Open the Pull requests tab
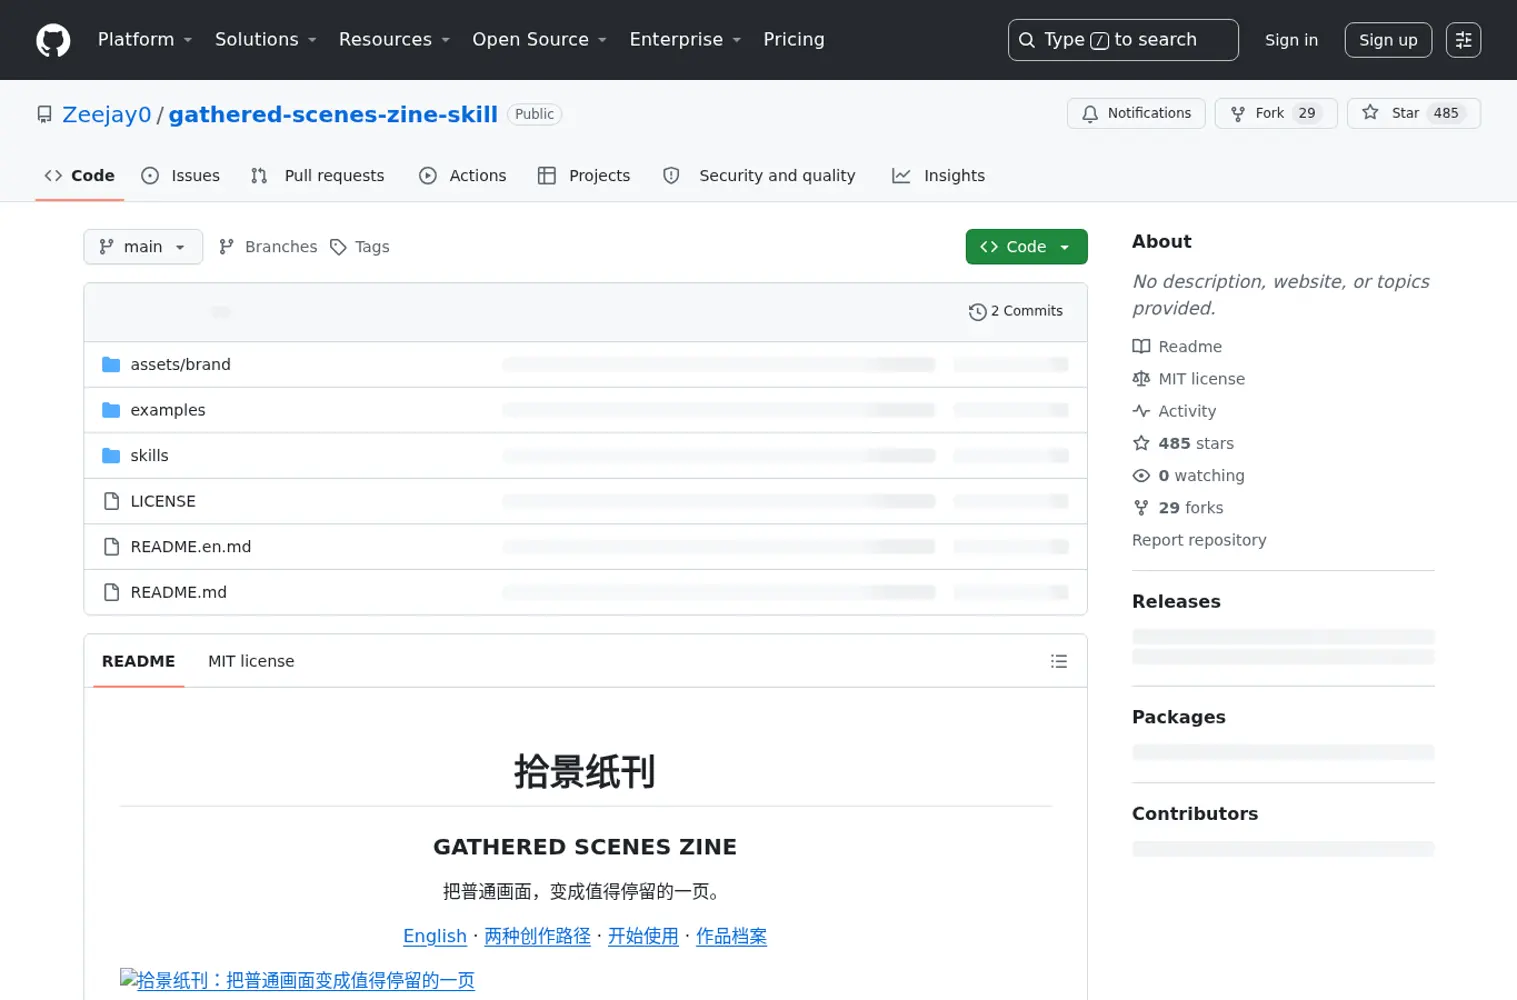The width and height of the screenshot is (1517, 1000). pyautogui.click(x=317, y=176)
